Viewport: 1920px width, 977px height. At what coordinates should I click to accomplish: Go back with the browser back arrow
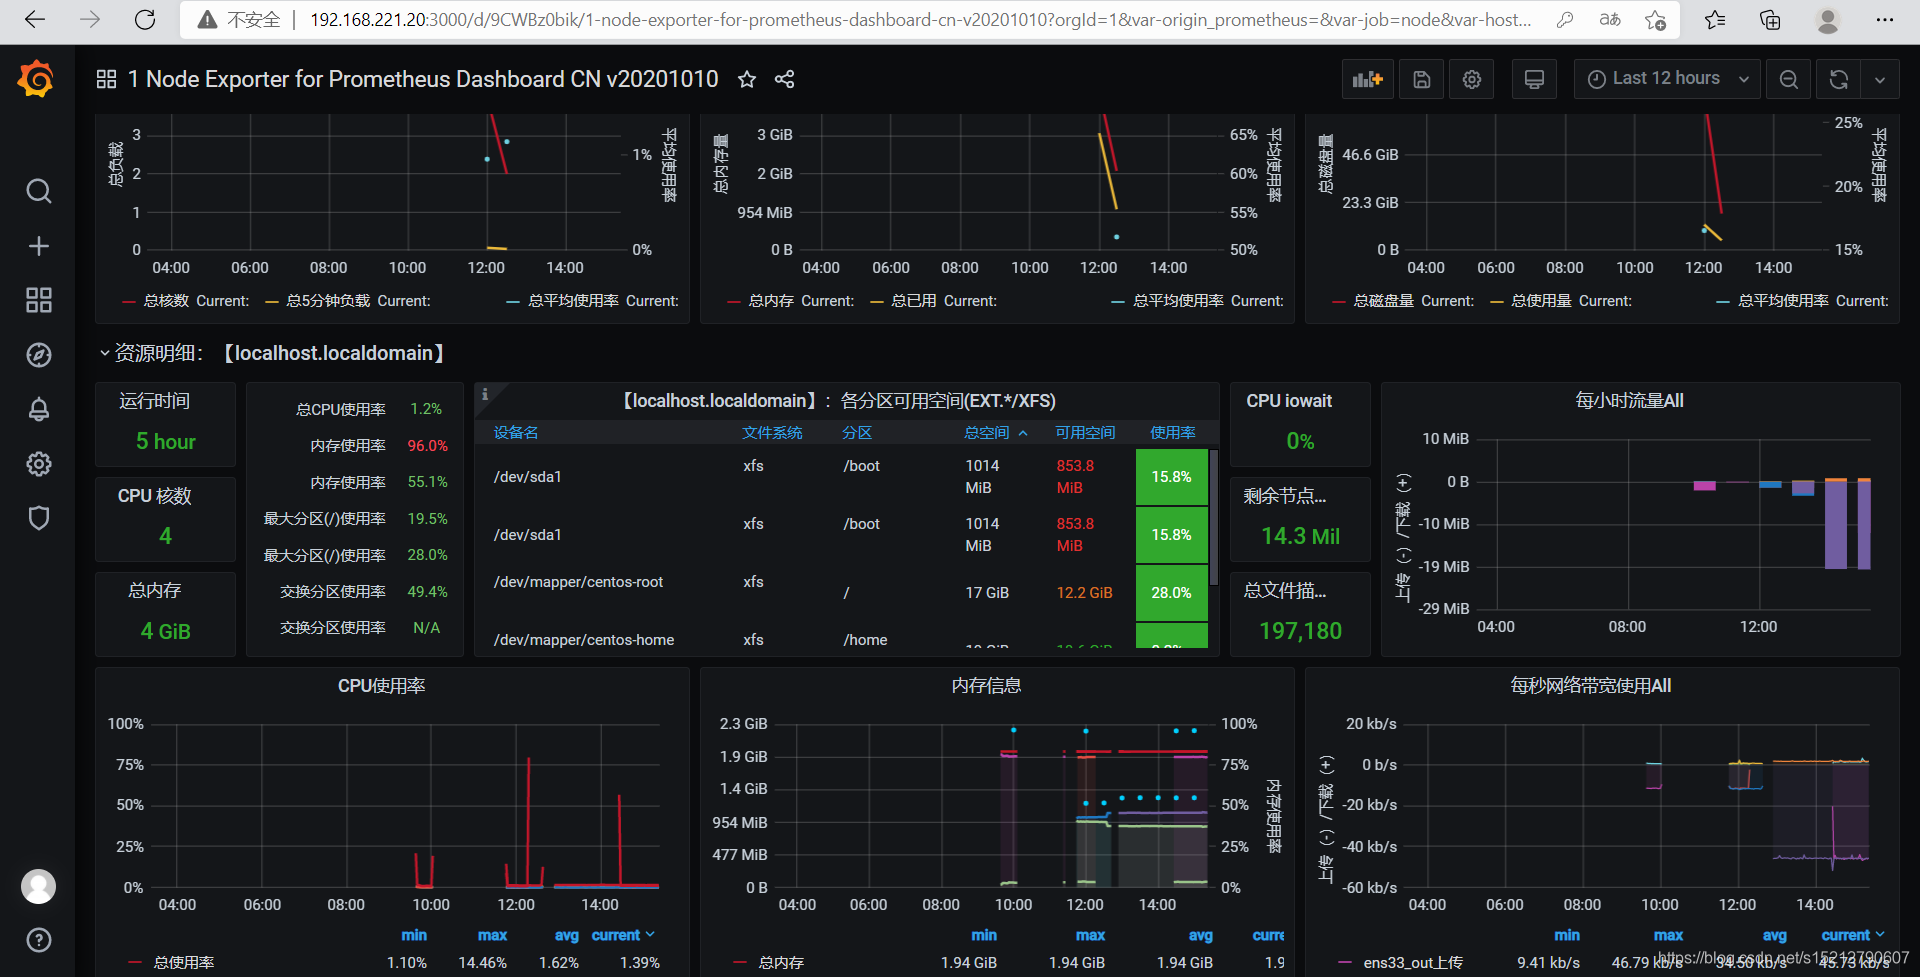[35, 20]
